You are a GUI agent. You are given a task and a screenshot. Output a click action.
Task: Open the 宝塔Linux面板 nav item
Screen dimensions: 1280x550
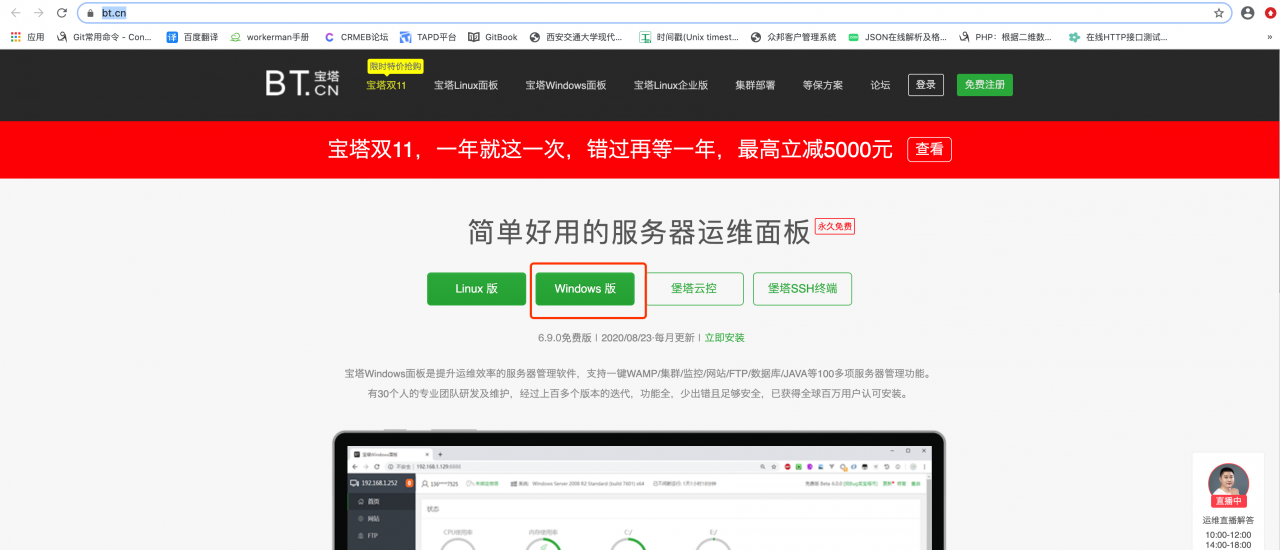(x=466, y=85)
